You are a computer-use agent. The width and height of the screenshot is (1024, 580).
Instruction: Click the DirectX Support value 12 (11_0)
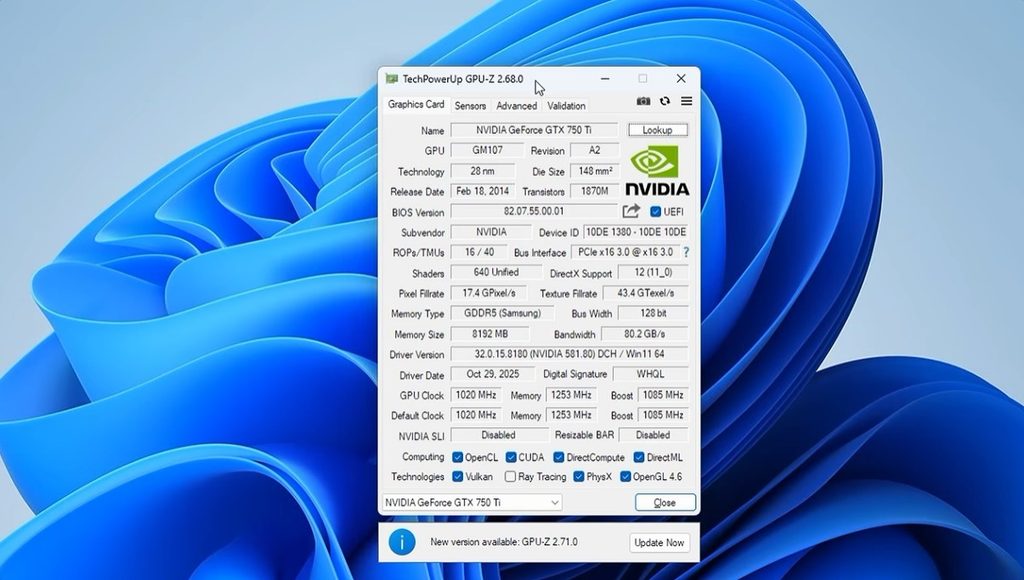click(653, 272)
